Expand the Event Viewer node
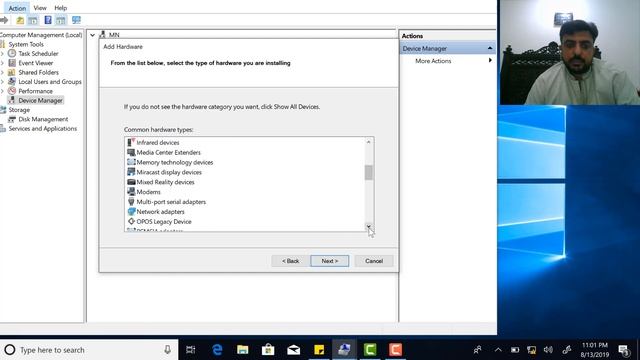Viewport: 640px width, 360px height. 2,63
